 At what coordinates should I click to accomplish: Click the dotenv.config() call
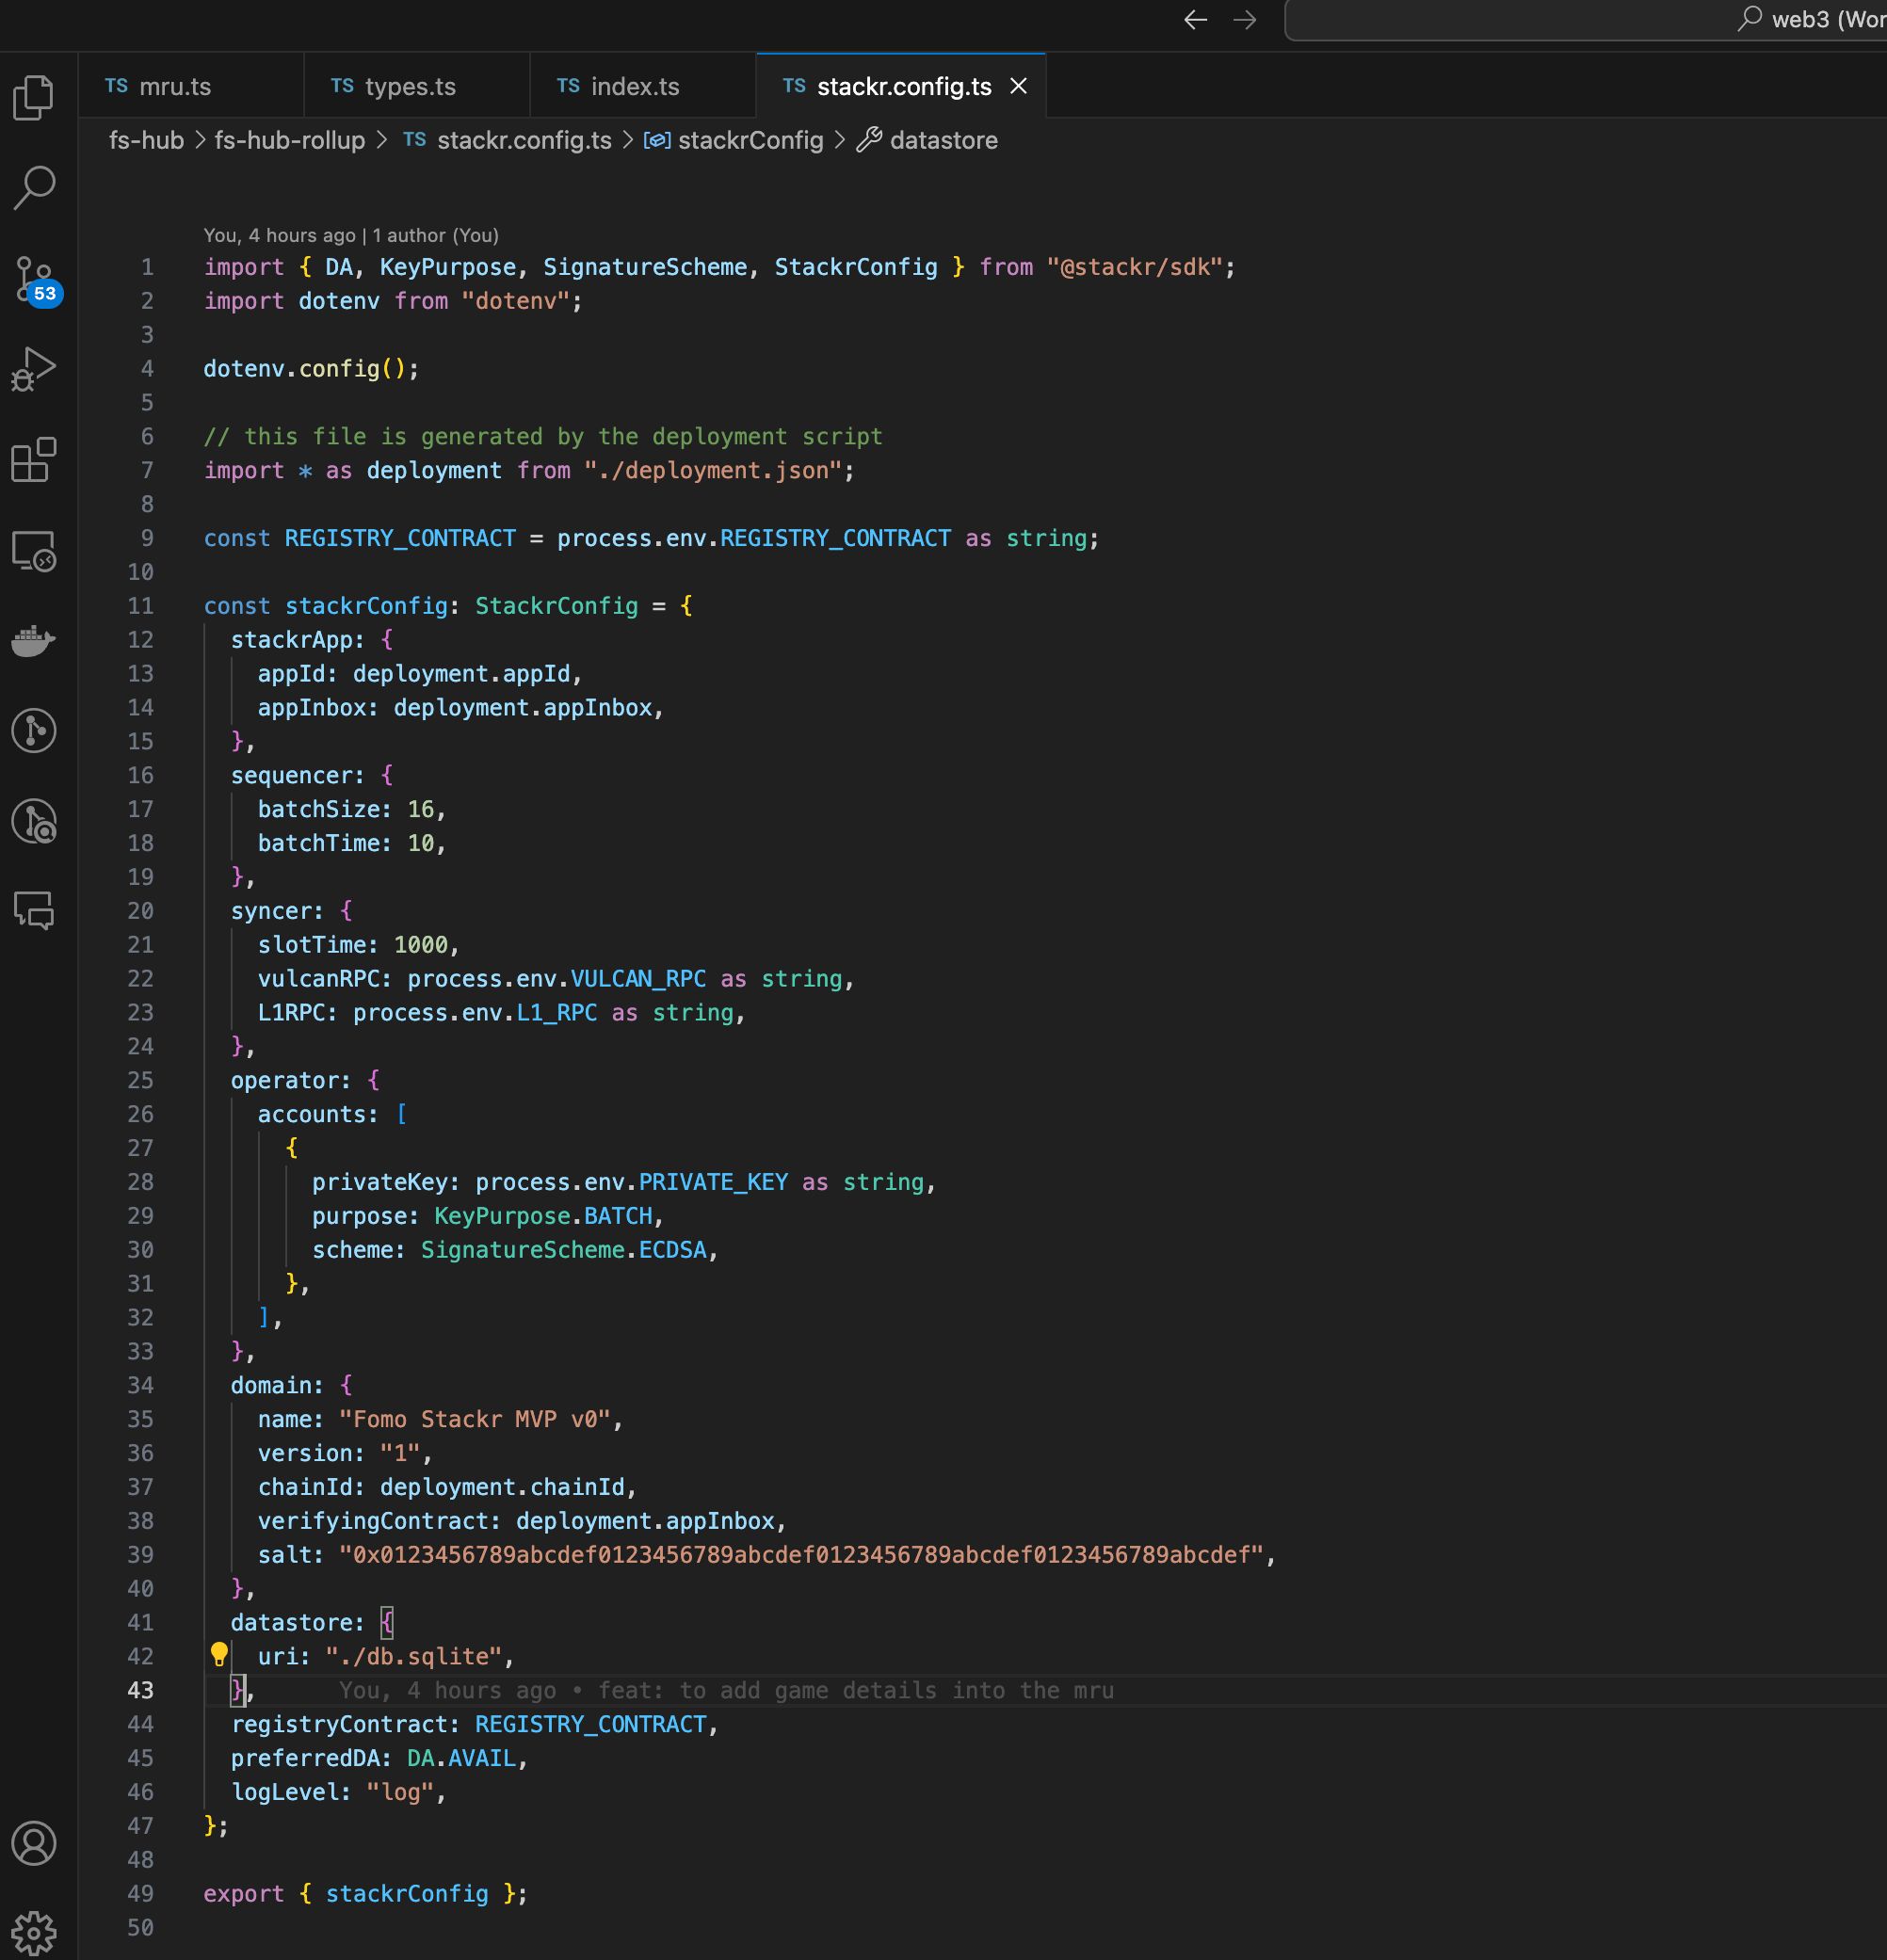click(x=311, y=369)
